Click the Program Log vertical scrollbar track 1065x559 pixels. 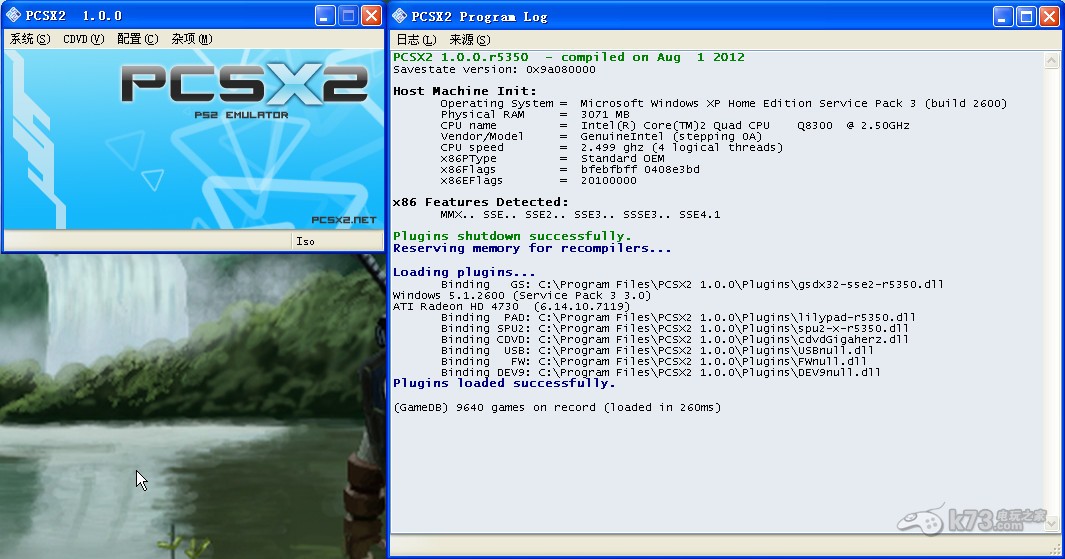pyautogui.click(x=1052, y=300)
